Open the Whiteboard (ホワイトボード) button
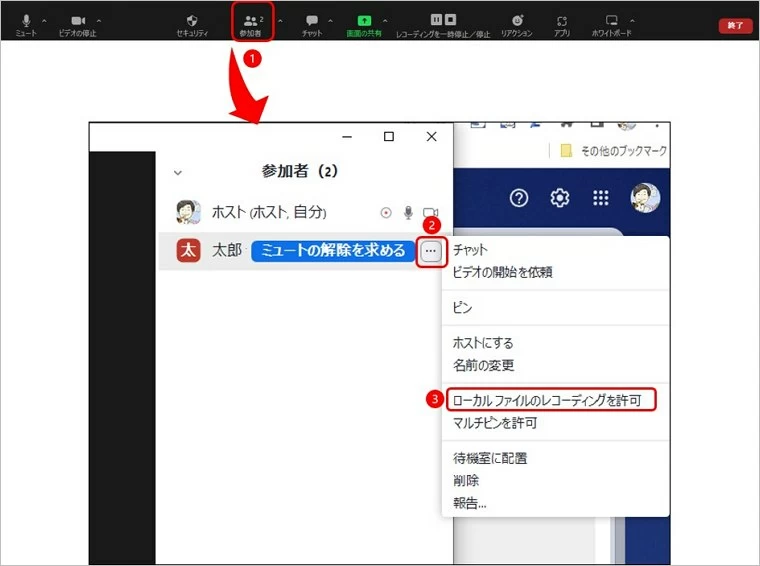Screen dimensions: 760x566 coord(611,24)
